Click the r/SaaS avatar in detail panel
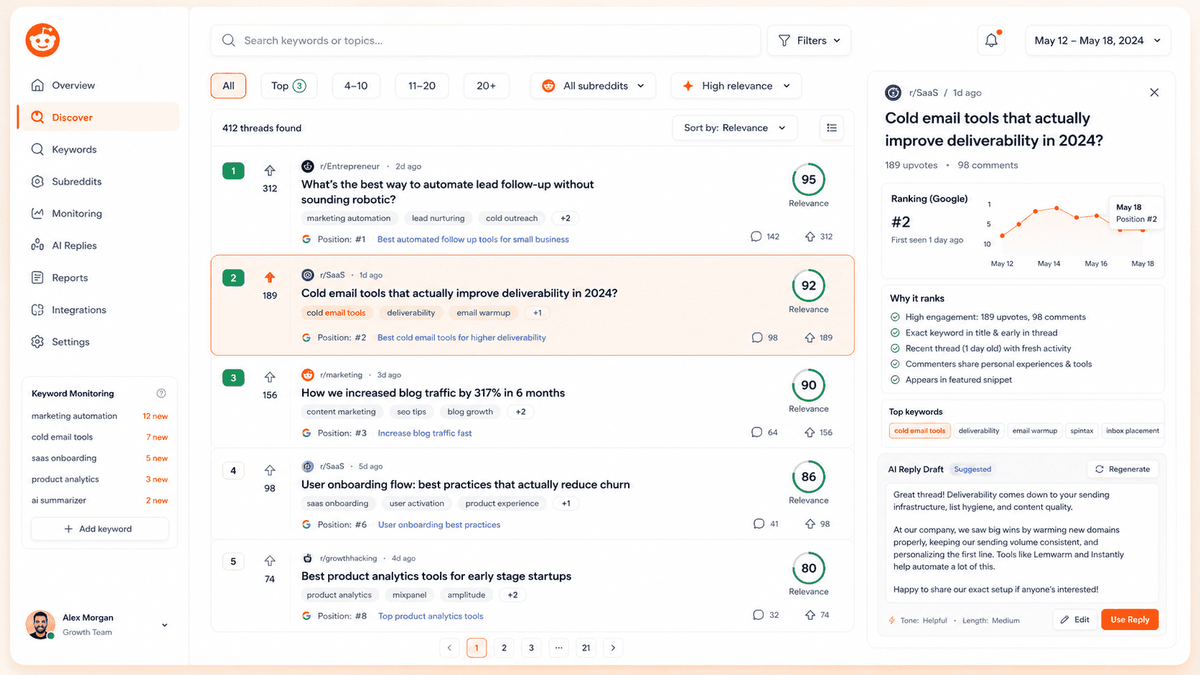Viewport: 1200px width, 675px height. coord(893,92)
